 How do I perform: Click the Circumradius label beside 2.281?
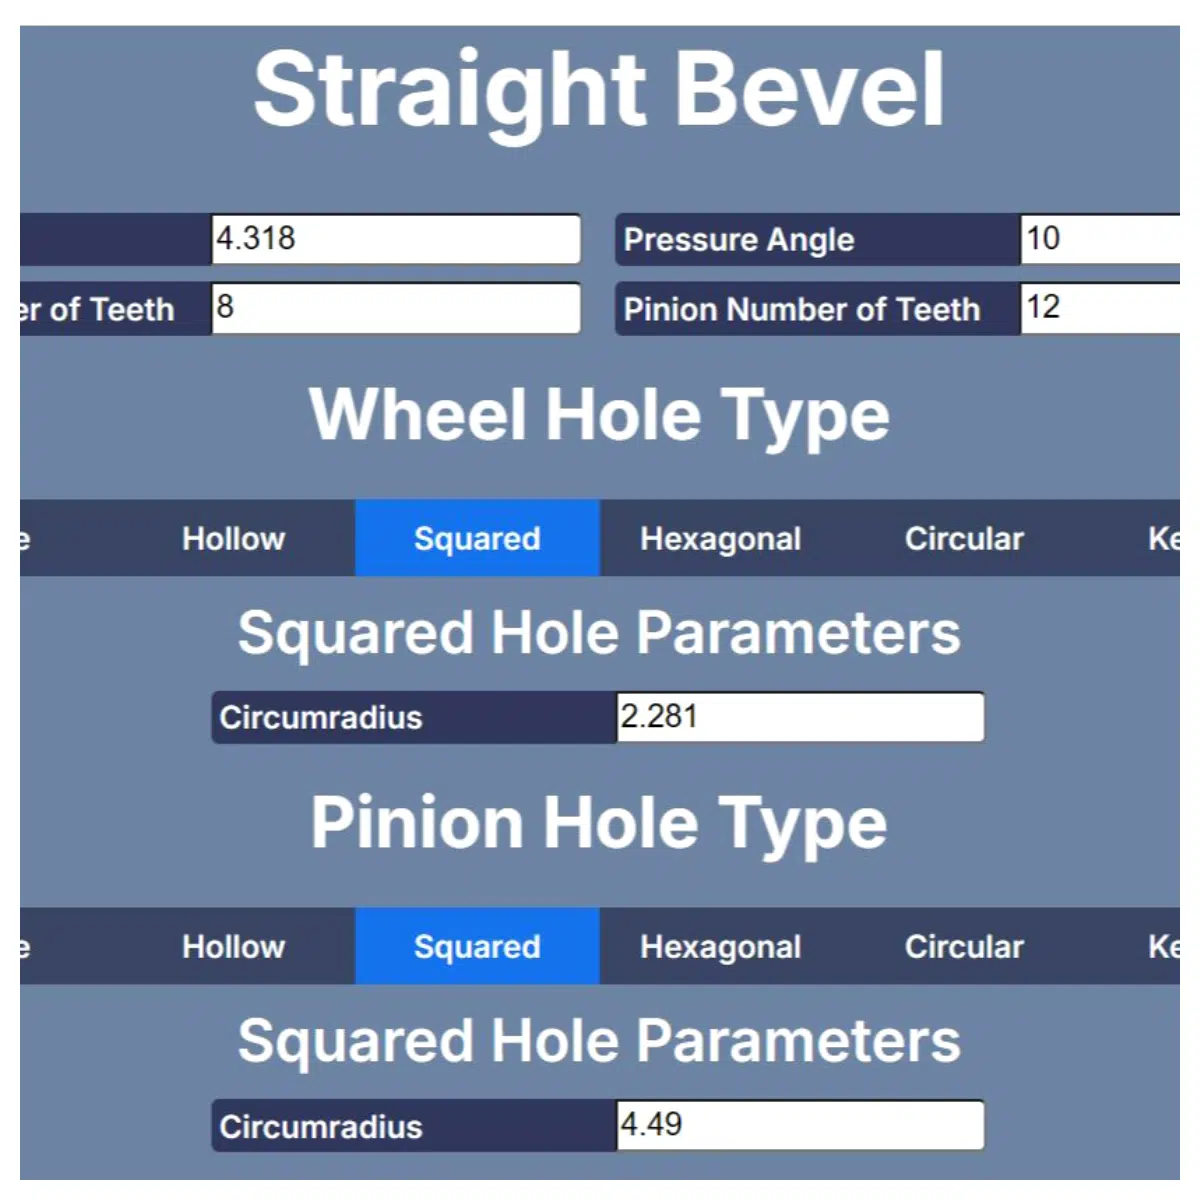pyautogui.click(x=321, y=717)
